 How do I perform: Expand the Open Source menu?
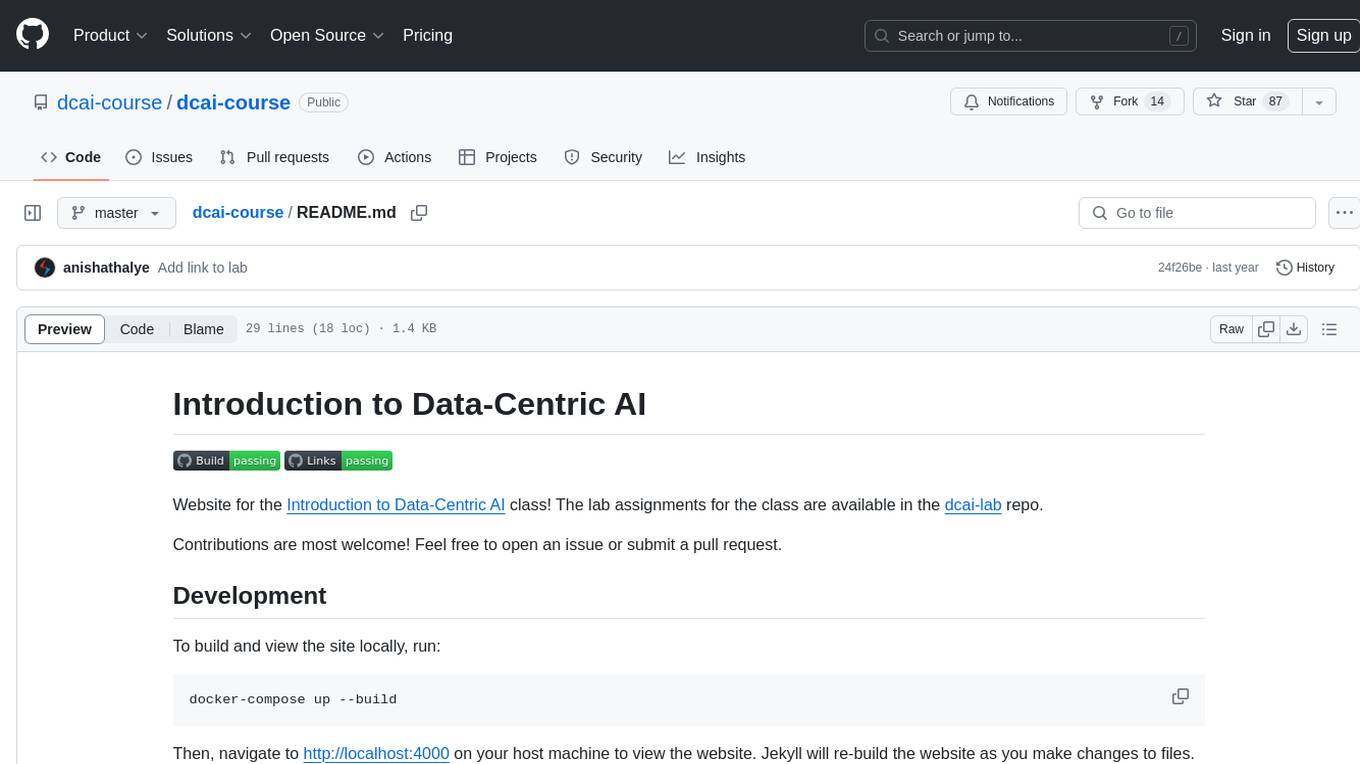pyautogui.click(x=327, y=35)
